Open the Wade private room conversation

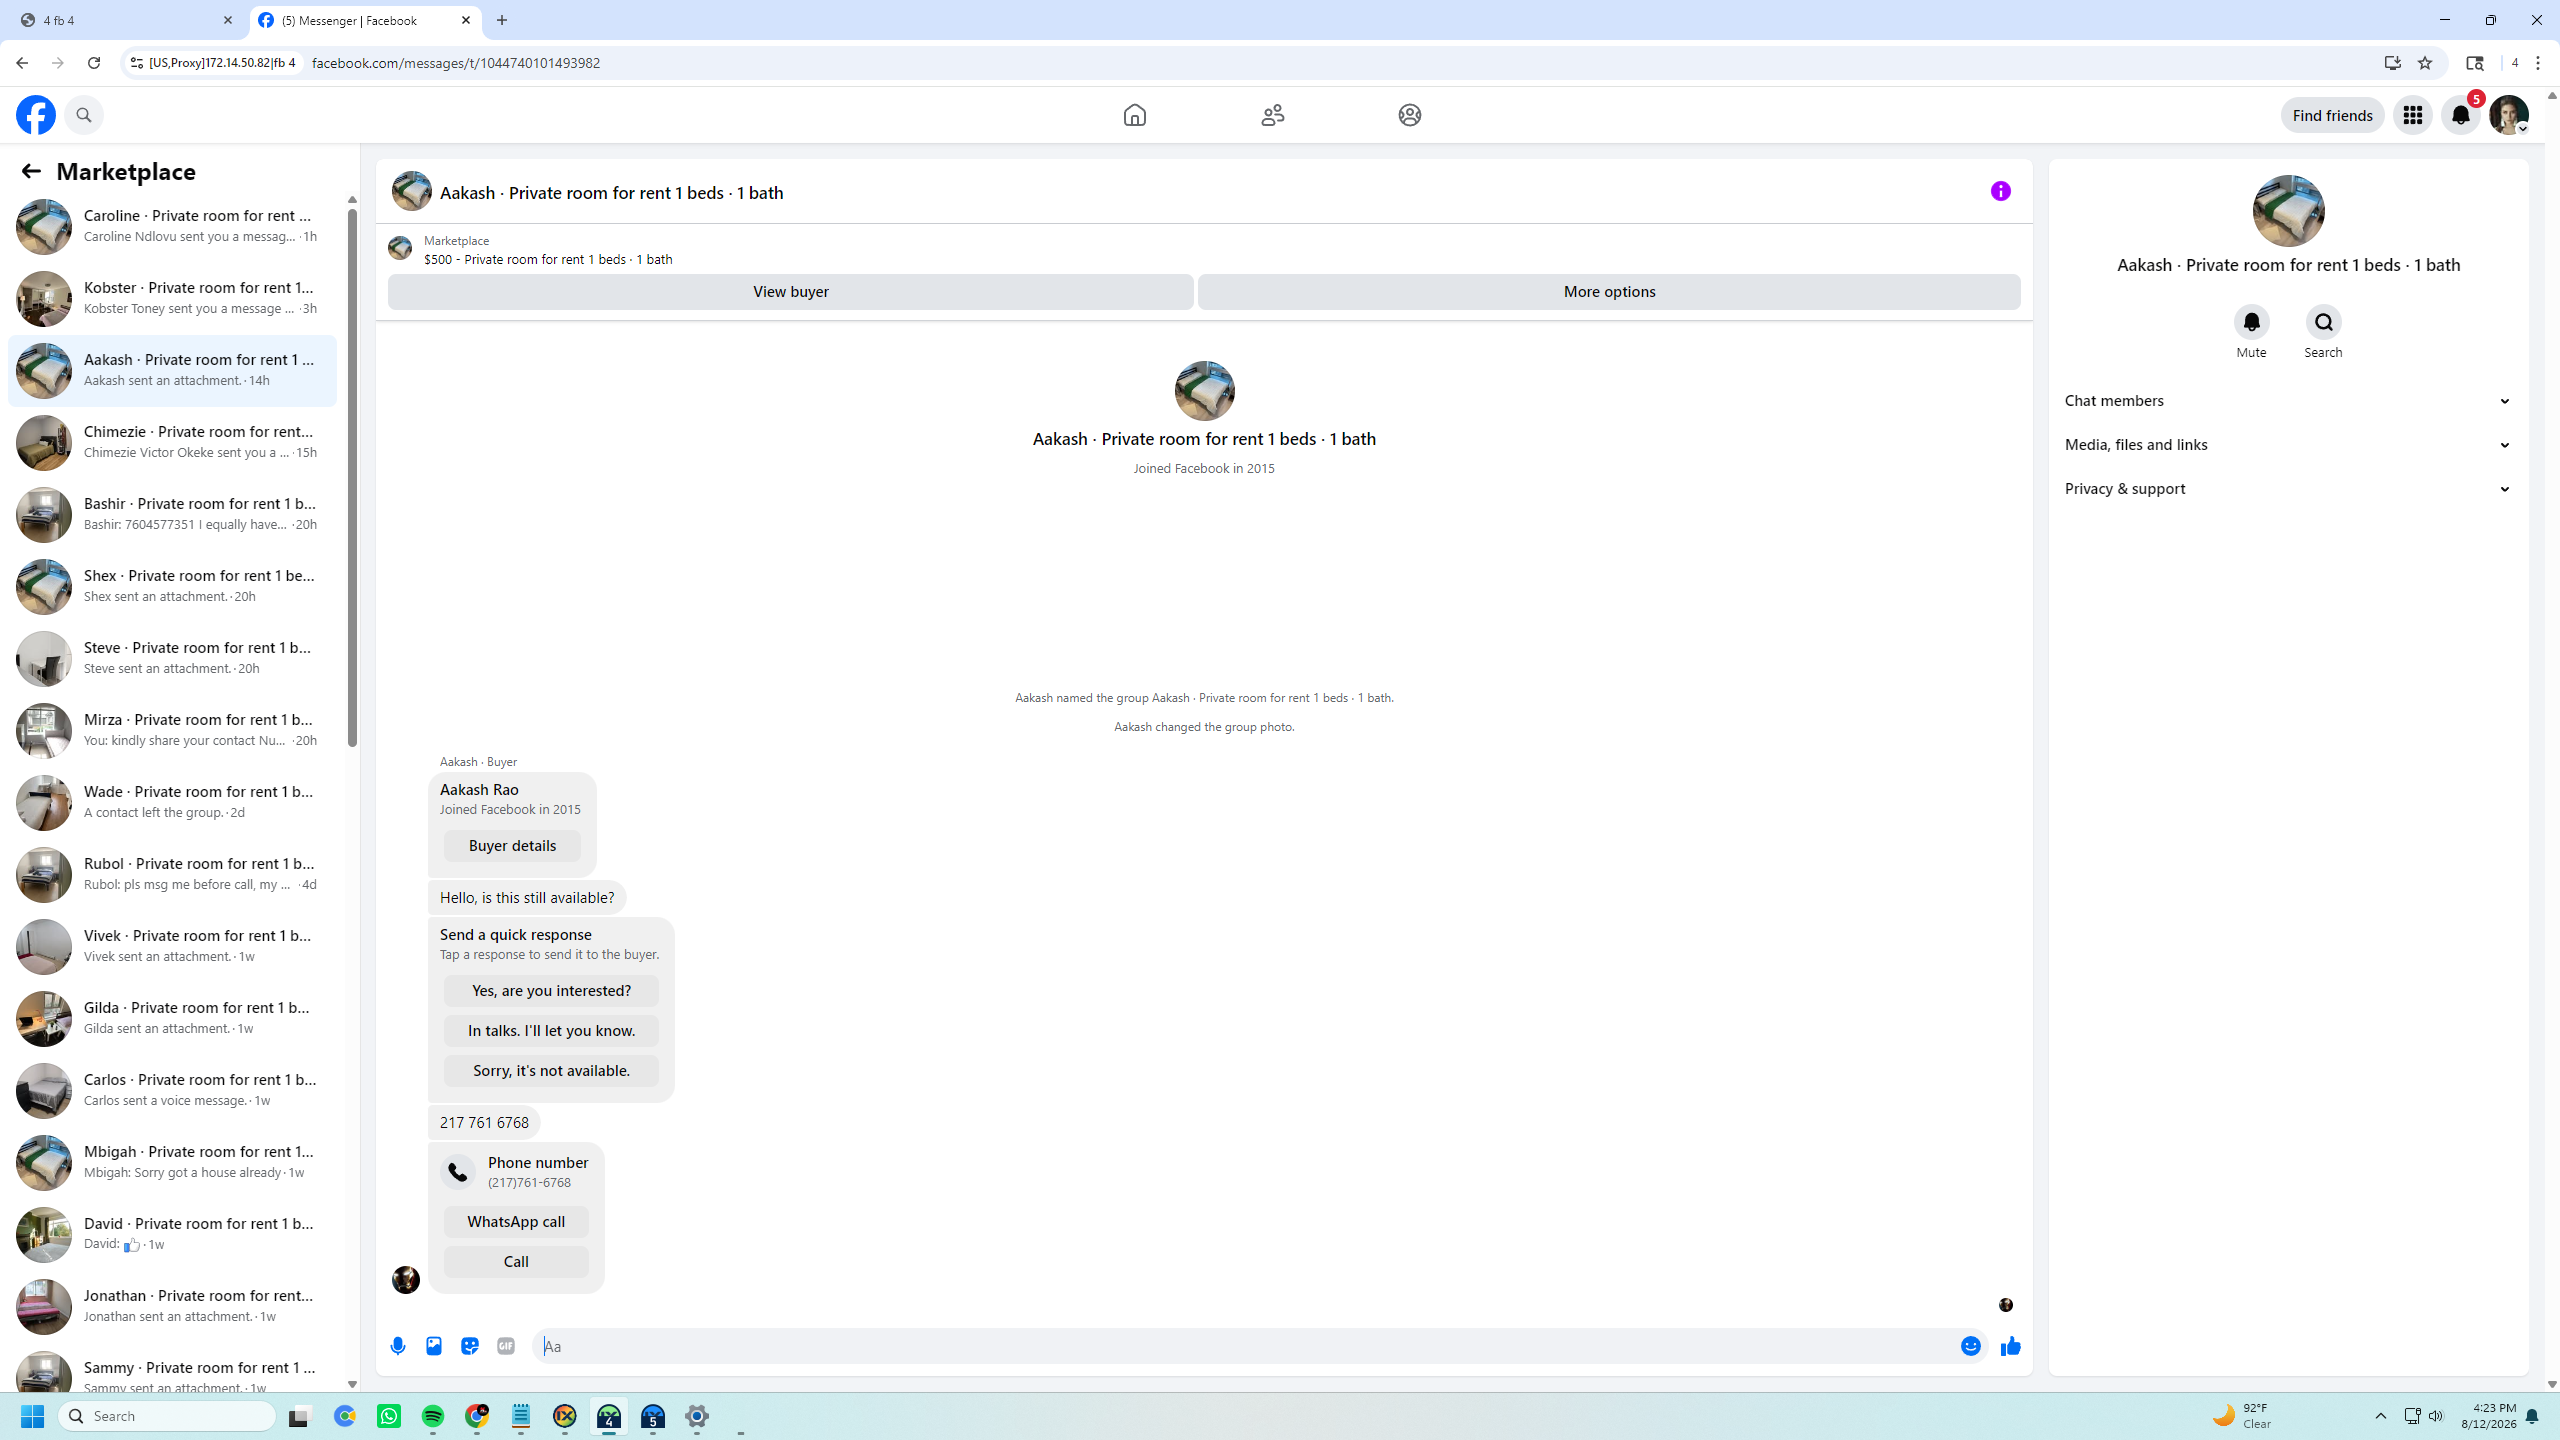[x=172, y=802]
